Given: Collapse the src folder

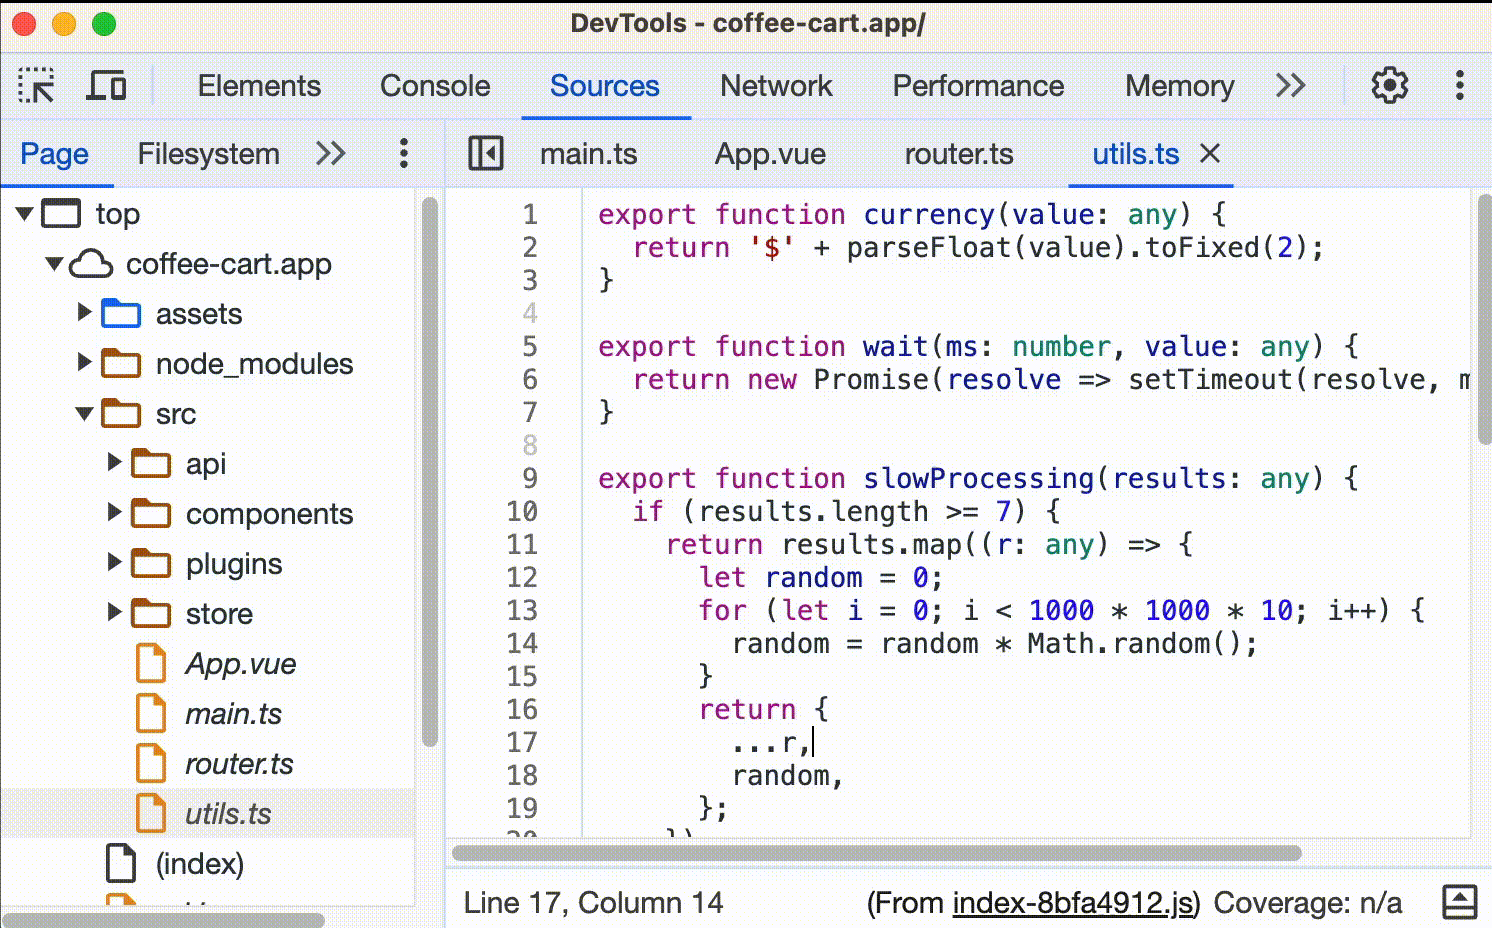Looking at the screenshot, I should coord(85,414).
